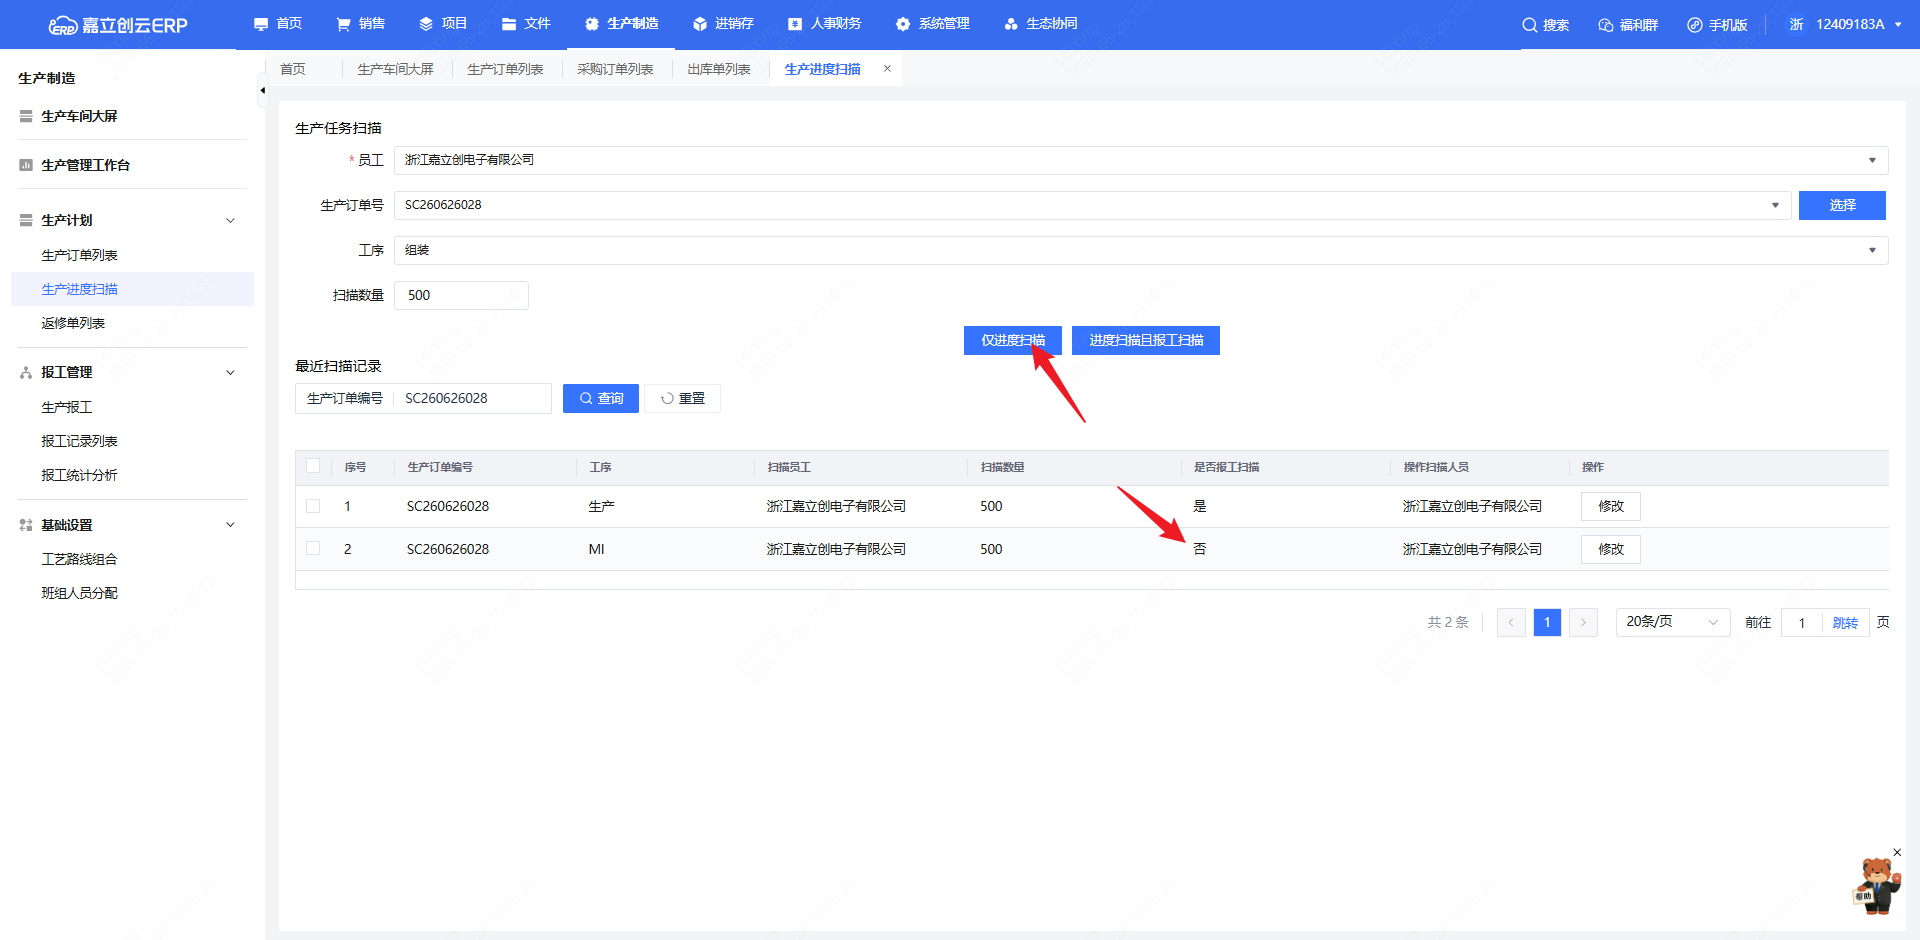
Task: Open the 员工 dropdown
Action: [x=1141, y=160]
